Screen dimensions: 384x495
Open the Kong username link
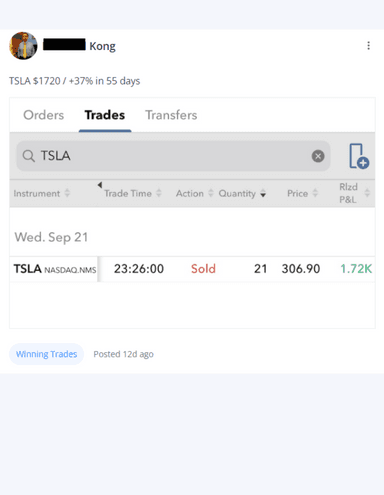102,46
